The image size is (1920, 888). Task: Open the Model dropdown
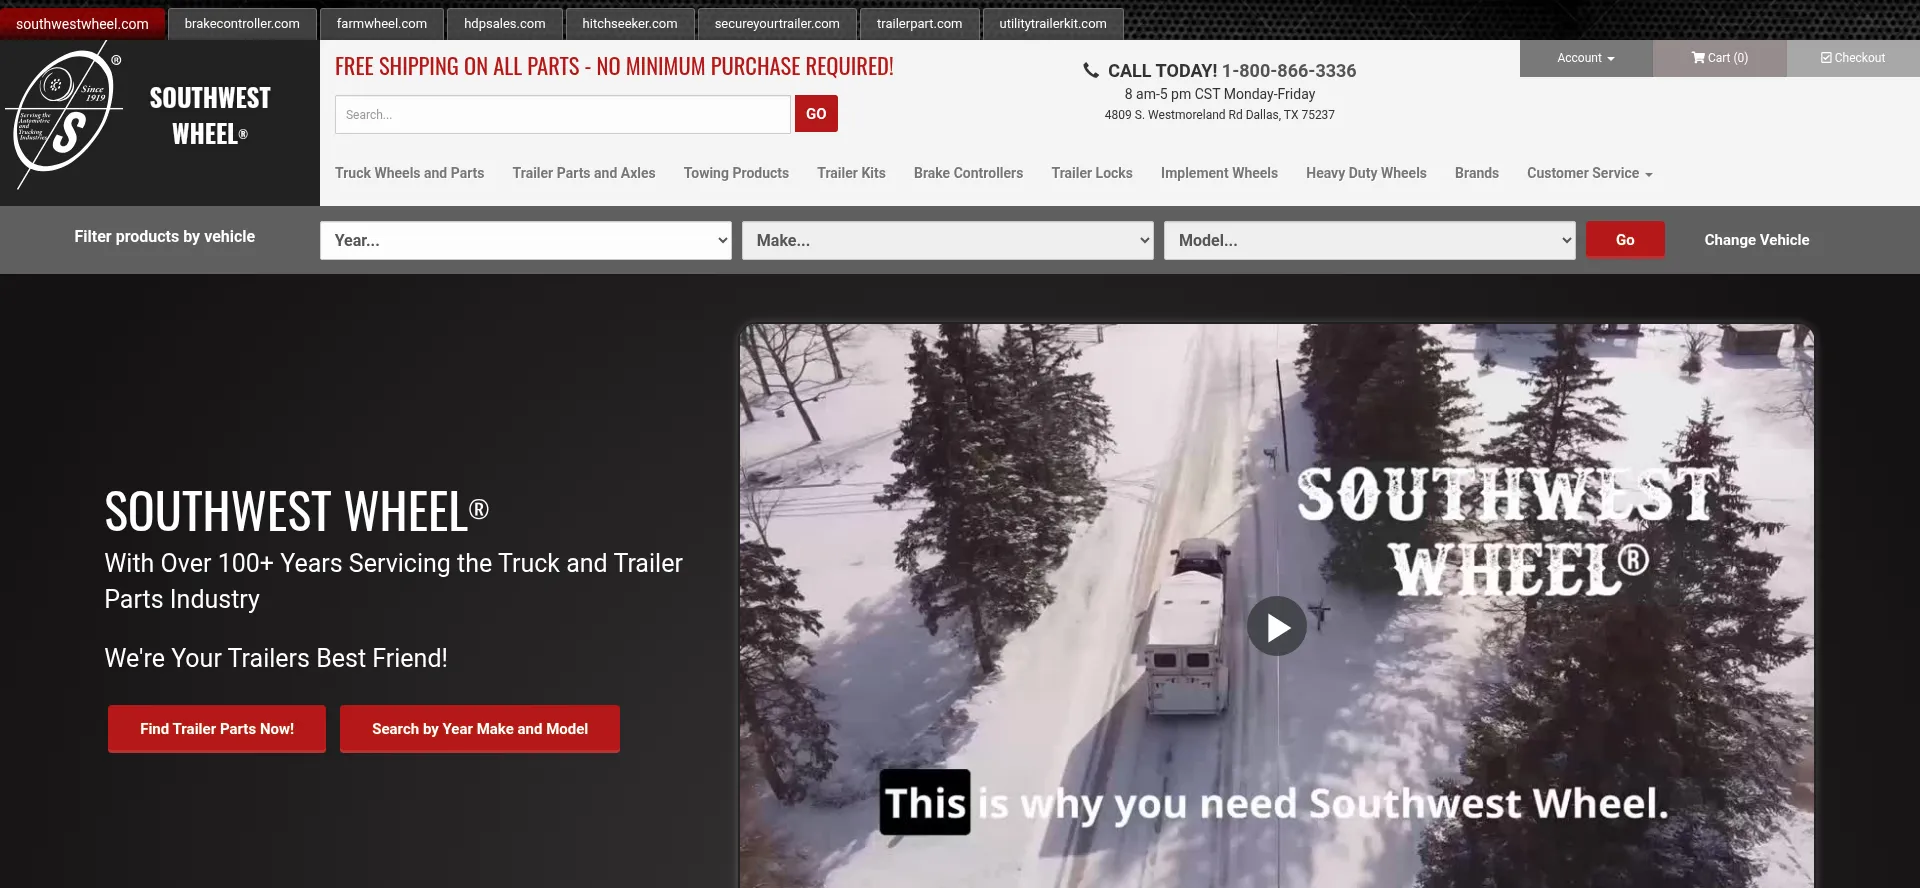click(1370, 240)
